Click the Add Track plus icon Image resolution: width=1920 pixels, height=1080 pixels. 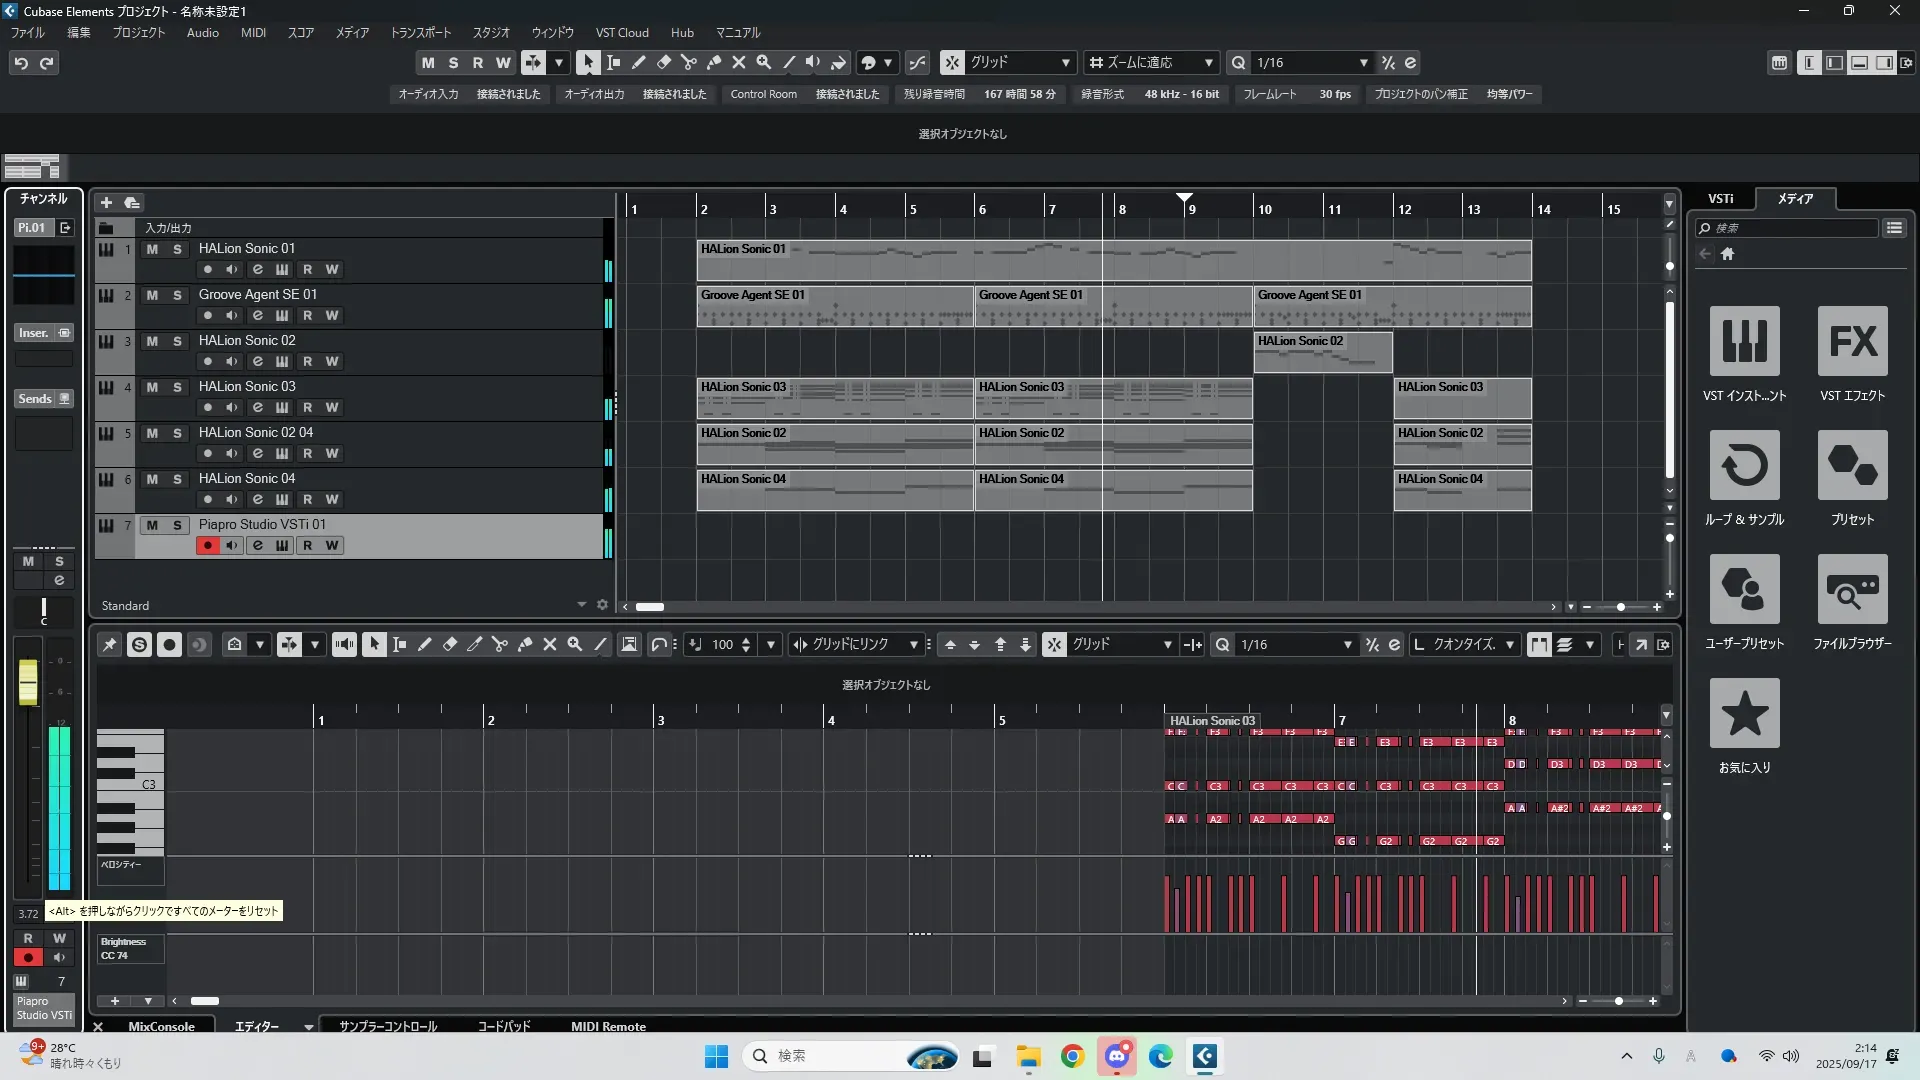(106, 202)
